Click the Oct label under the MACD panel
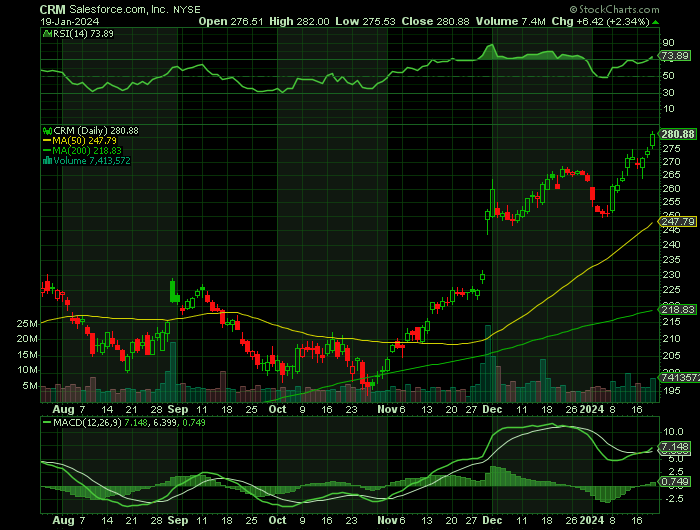The image size is (700, 530). click(277, 520)
